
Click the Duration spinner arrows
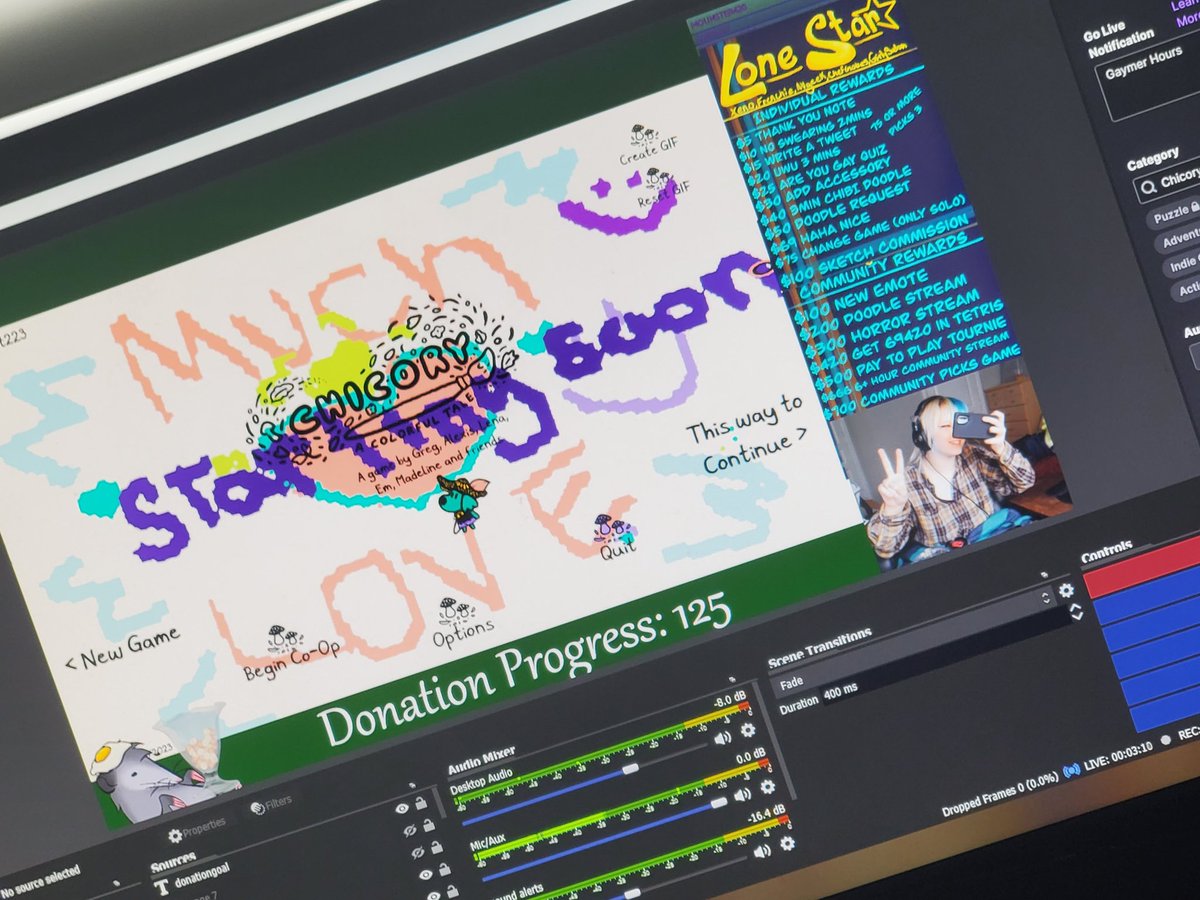coord(1075,612)
